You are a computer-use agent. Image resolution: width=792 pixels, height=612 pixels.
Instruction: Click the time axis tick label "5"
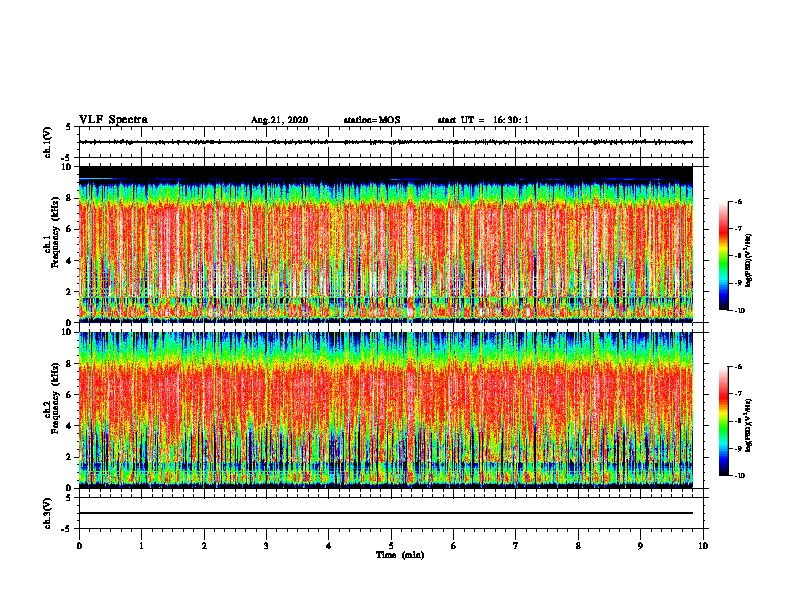click(x=391, y=546)
